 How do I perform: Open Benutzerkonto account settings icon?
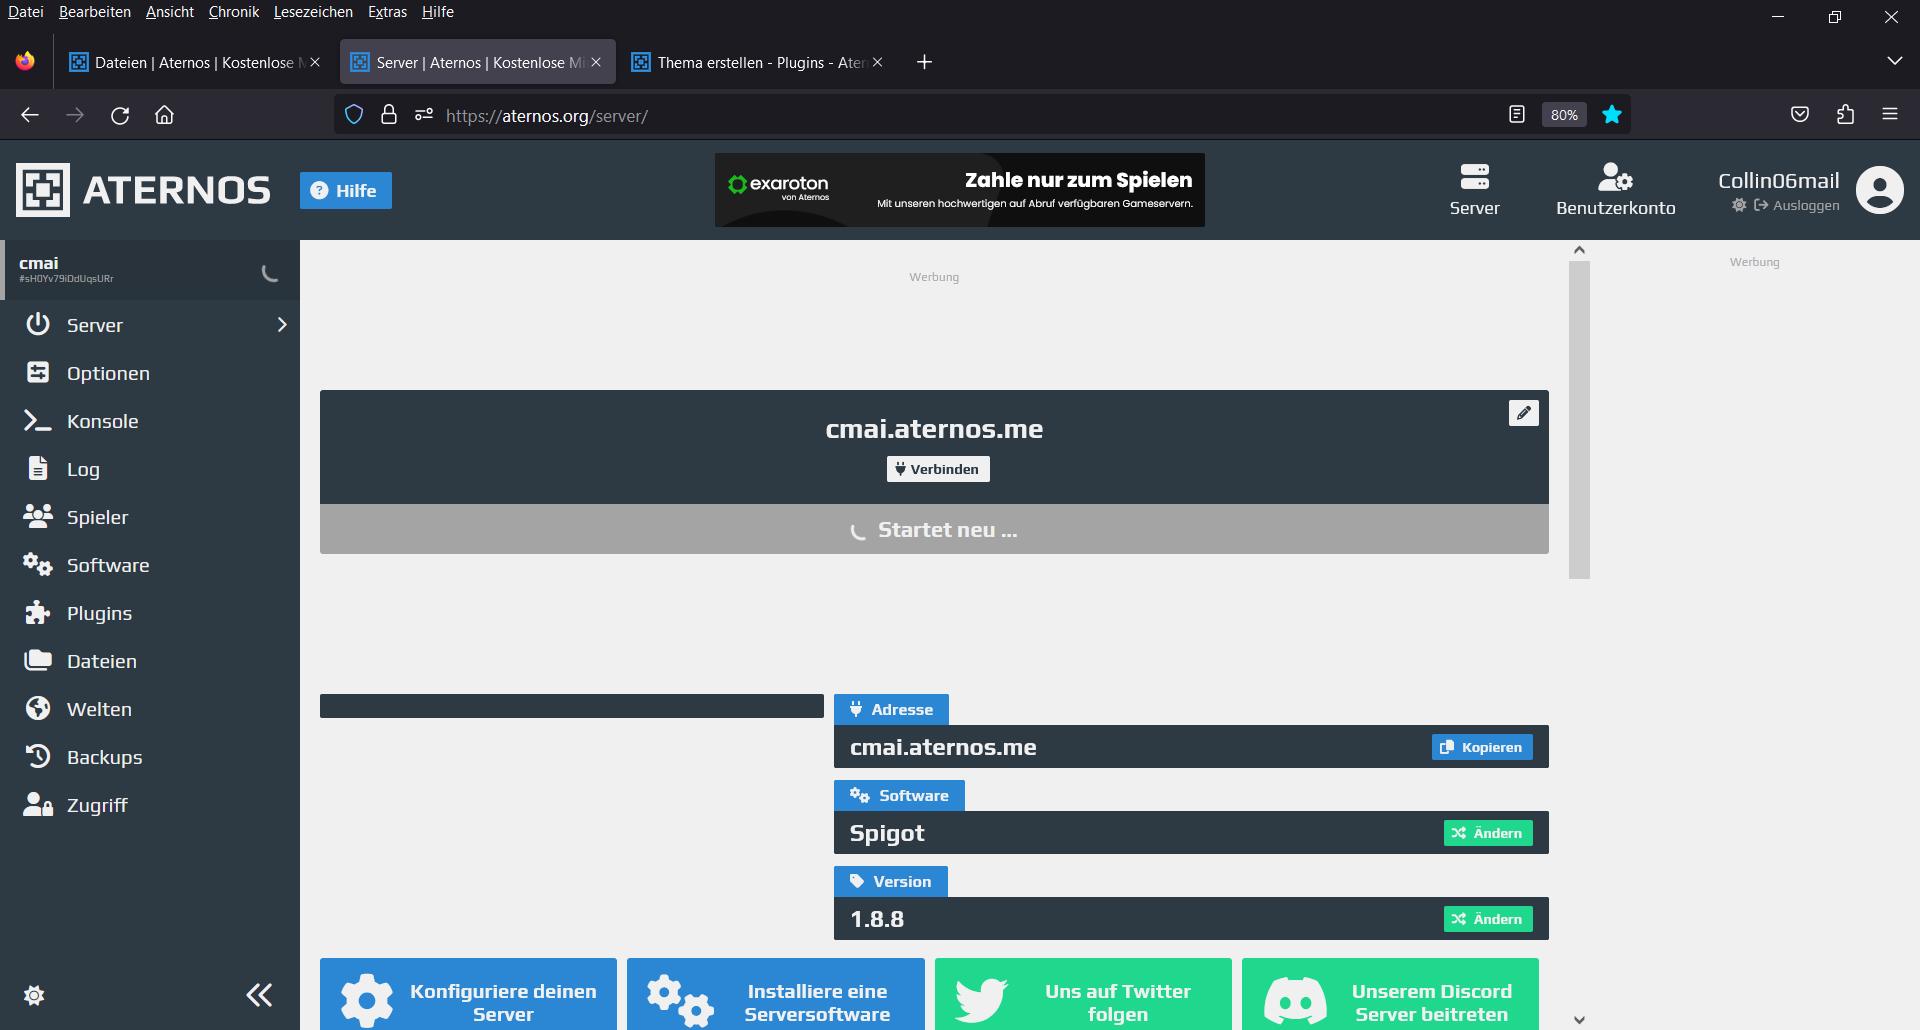(x=1615, y=190)
